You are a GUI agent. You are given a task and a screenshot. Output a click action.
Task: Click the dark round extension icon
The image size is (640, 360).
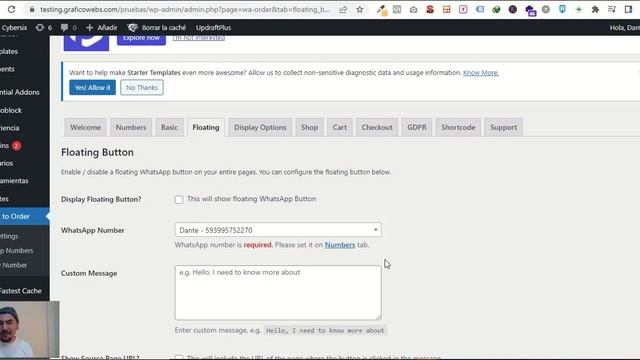point(513,9)
